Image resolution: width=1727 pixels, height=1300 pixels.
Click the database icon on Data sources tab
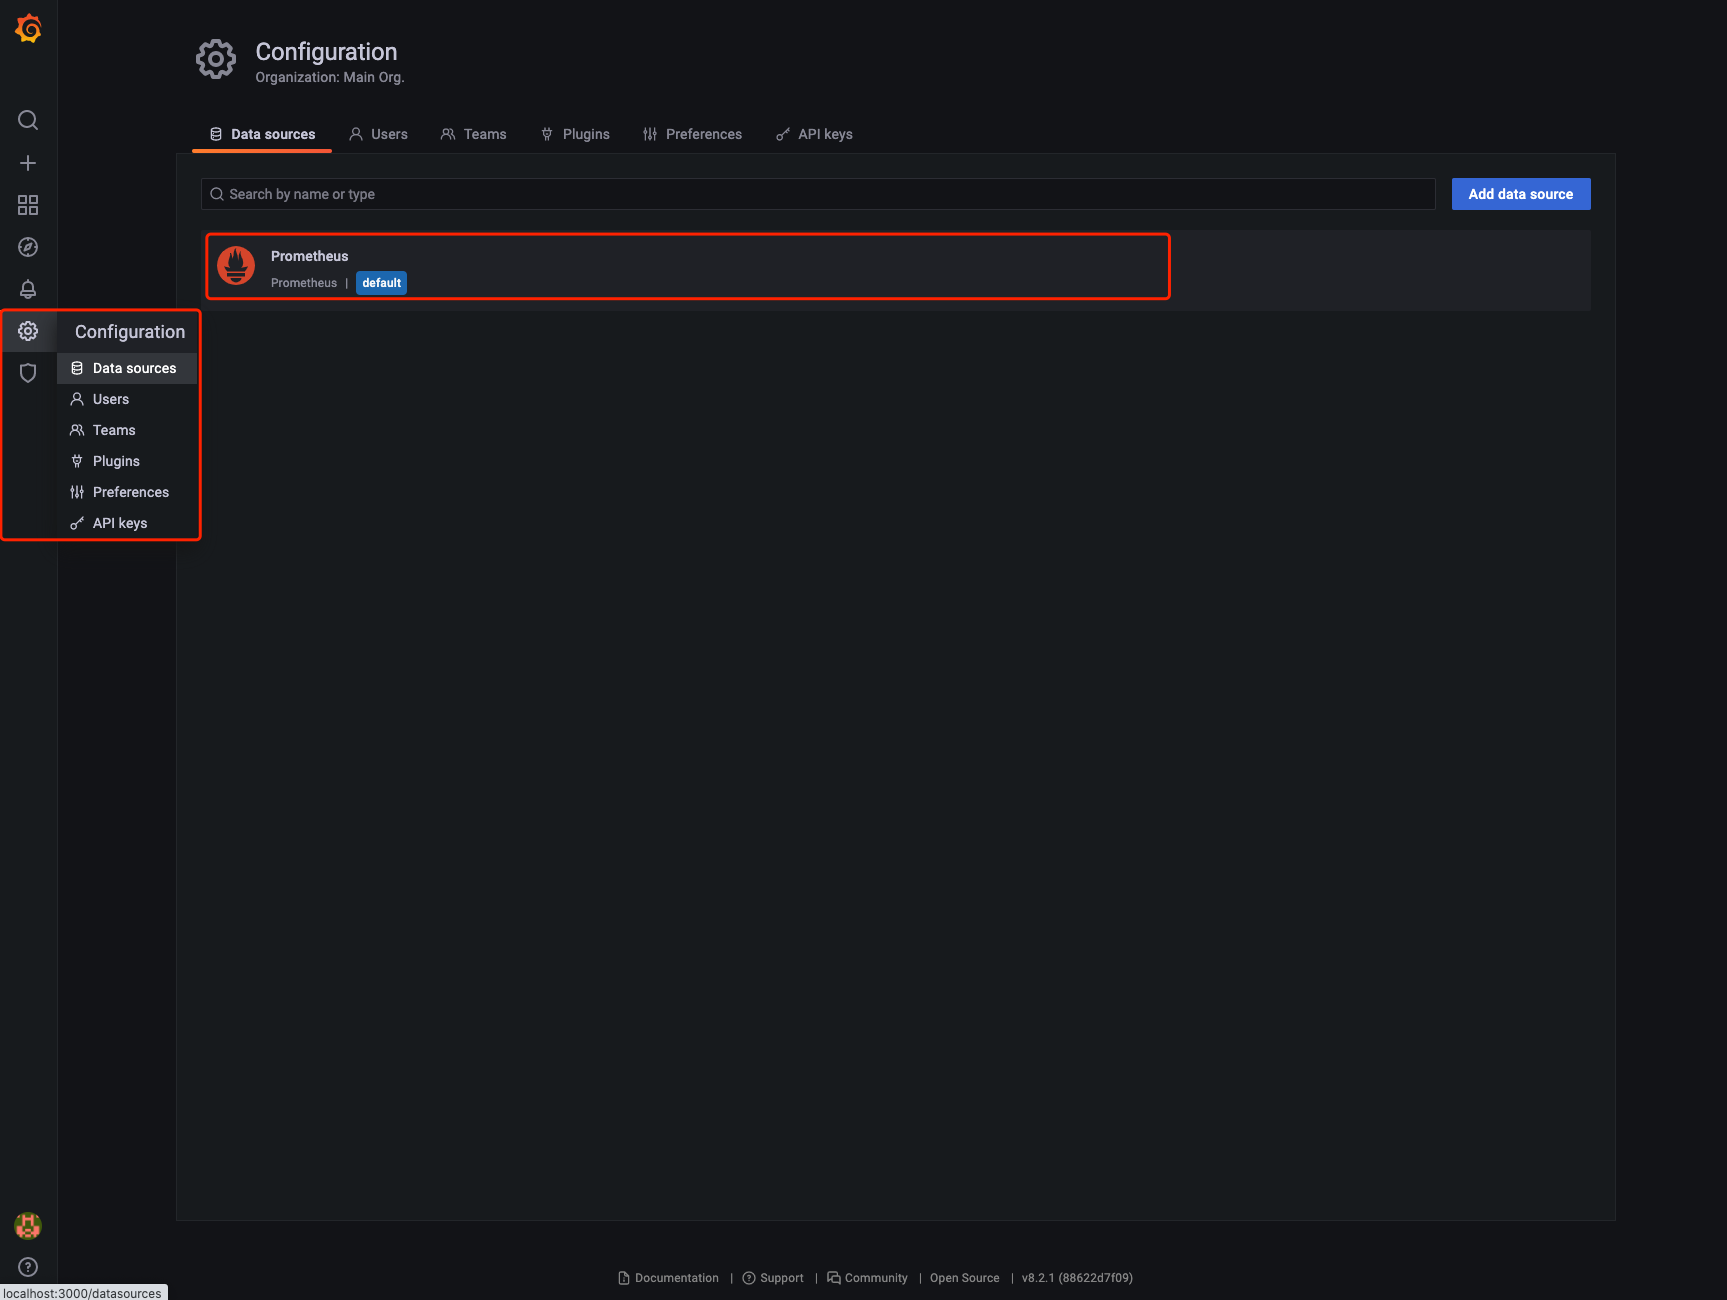click(x=216, y=134)
